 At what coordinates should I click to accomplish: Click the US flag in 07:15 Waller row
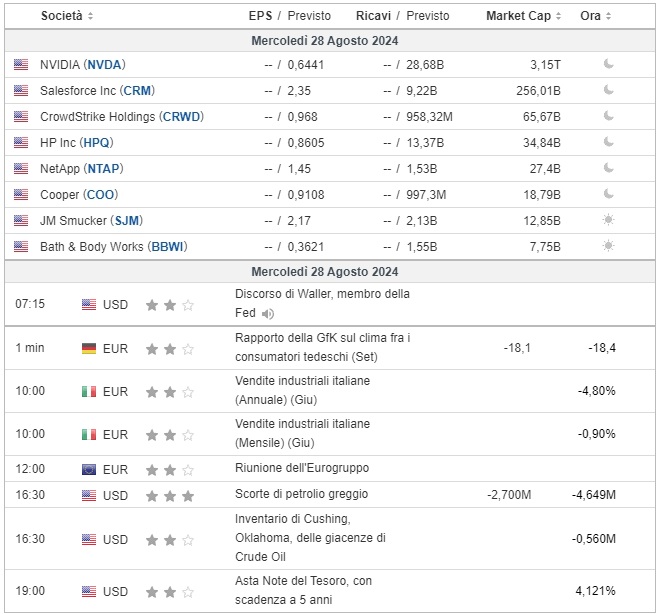(89, 305)
